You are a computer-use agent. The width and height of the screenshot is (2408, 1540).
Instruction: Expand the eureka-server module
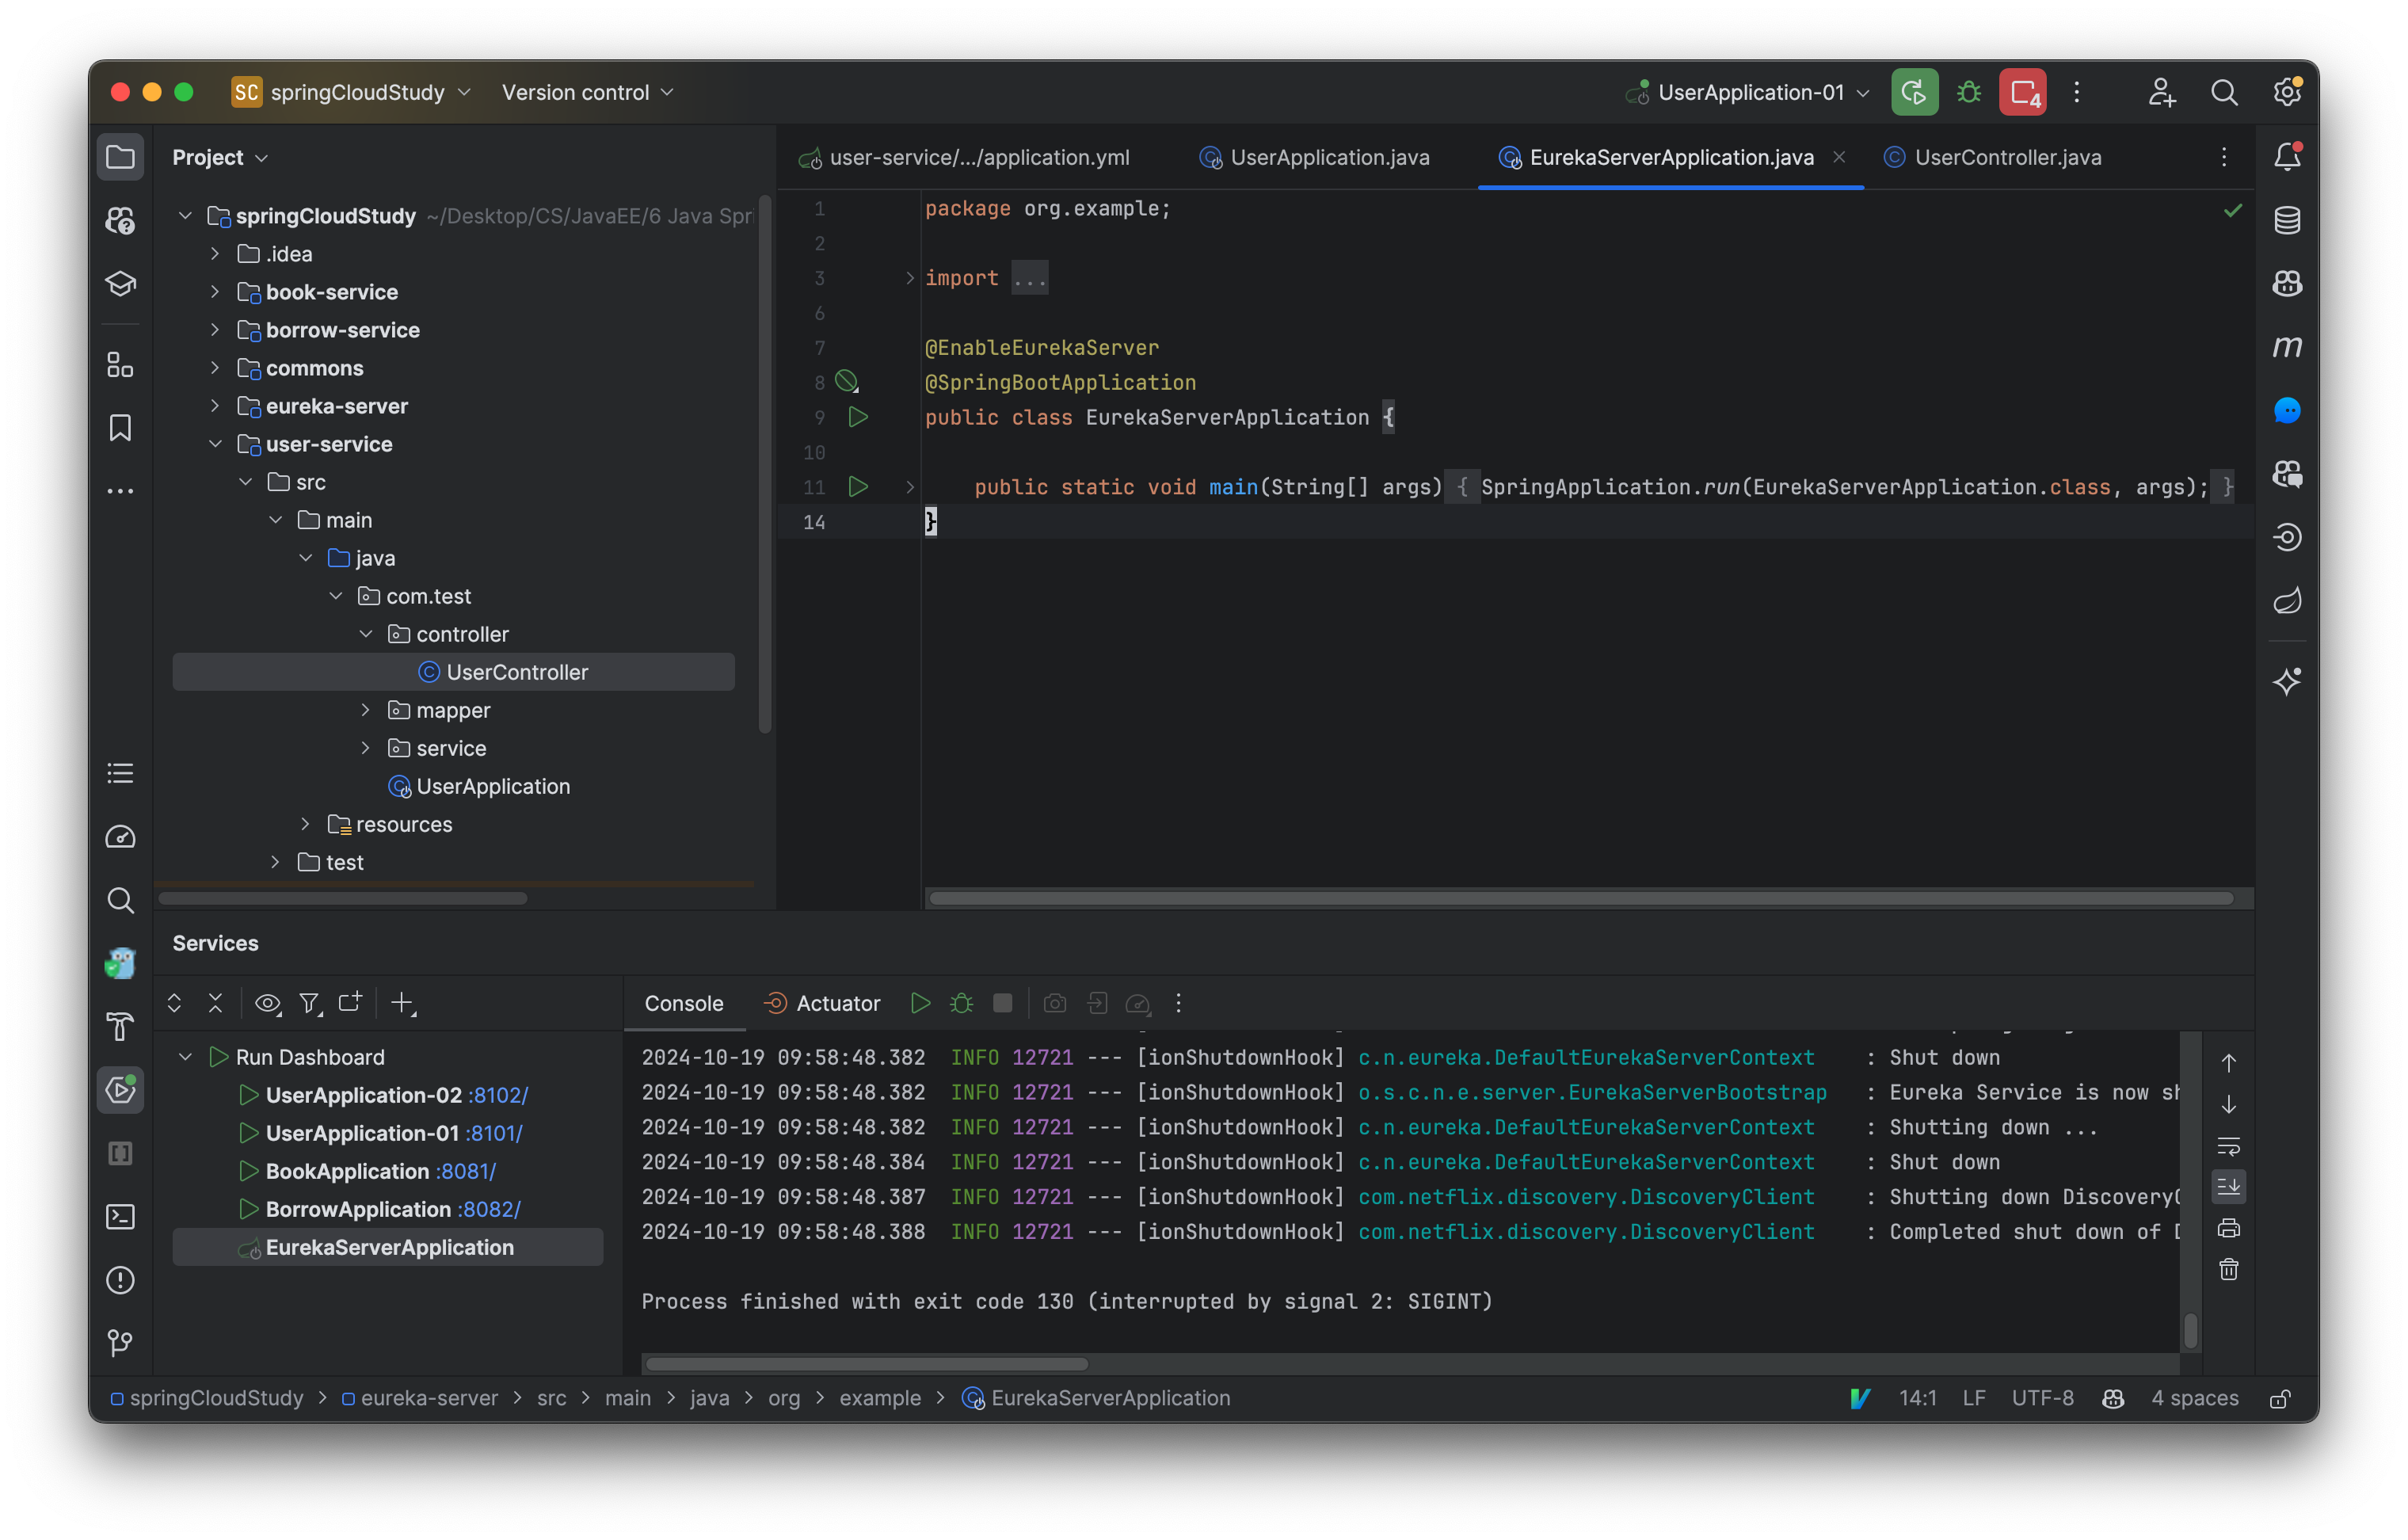click(215, 406)
